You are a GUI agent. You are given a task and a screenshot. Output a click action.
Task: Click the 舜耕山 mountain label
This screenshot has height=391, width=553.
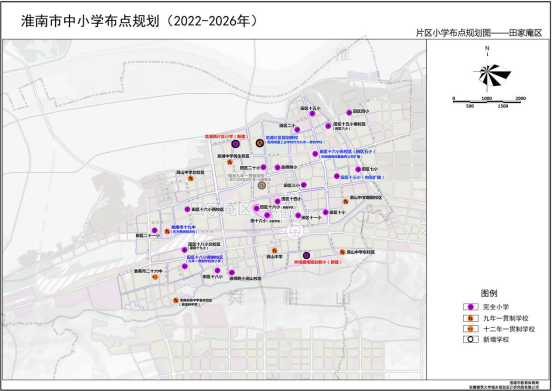pos(289,298)
